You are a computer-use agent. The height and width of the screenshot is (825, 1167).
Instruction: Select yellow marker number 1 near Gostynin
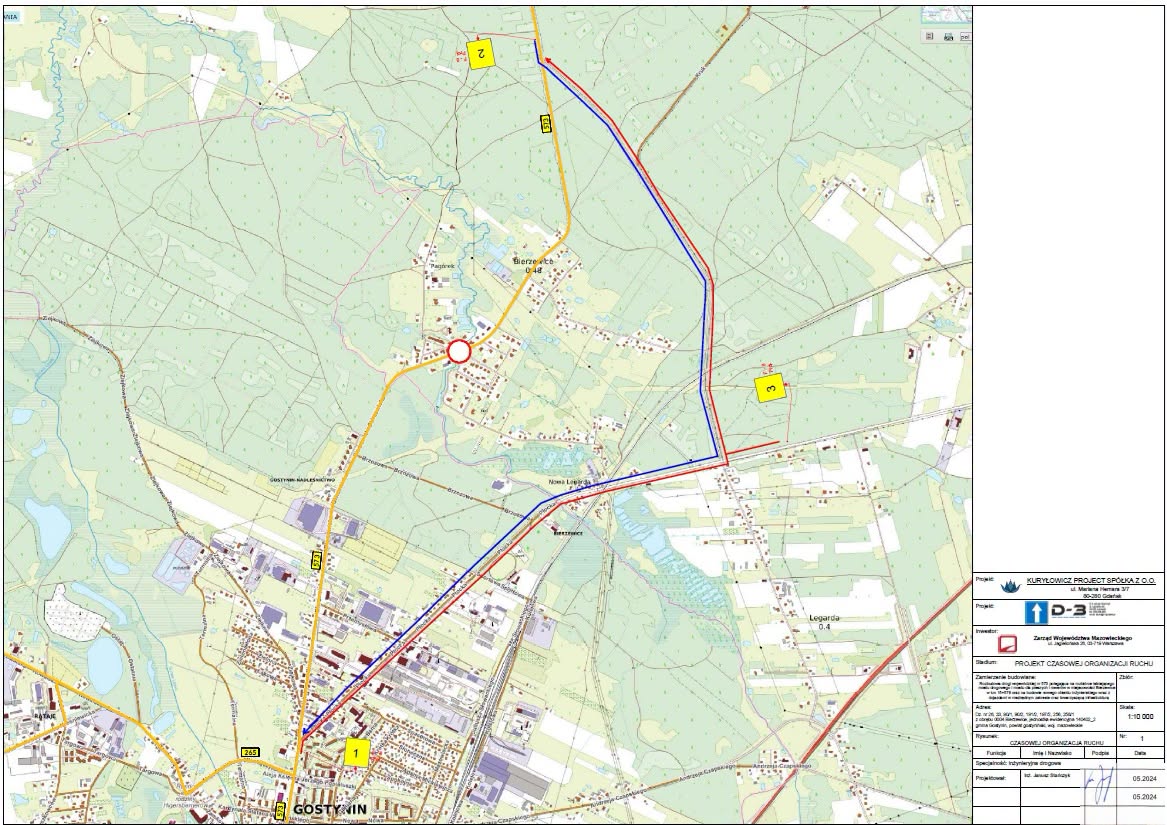pos(357,753)
